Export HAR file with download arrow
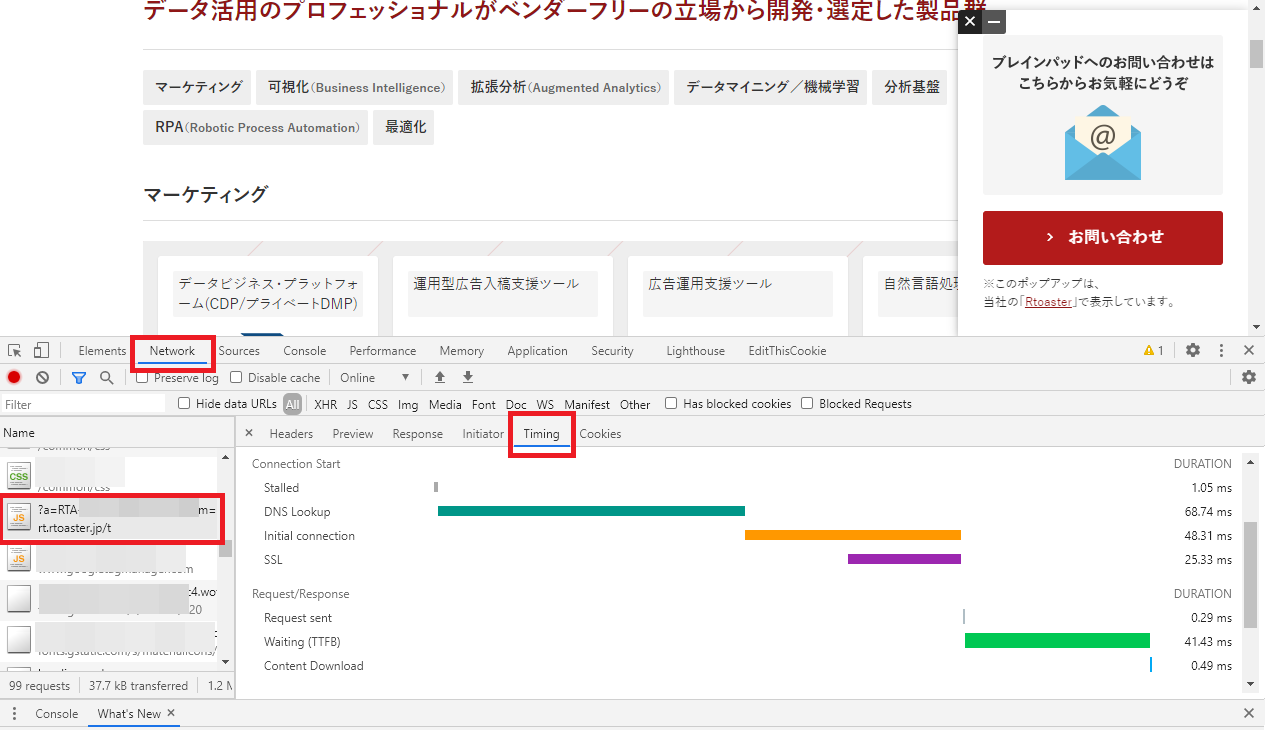This screenshot has width=1265, height=730. pyautogui.click(x=467, y=378)
